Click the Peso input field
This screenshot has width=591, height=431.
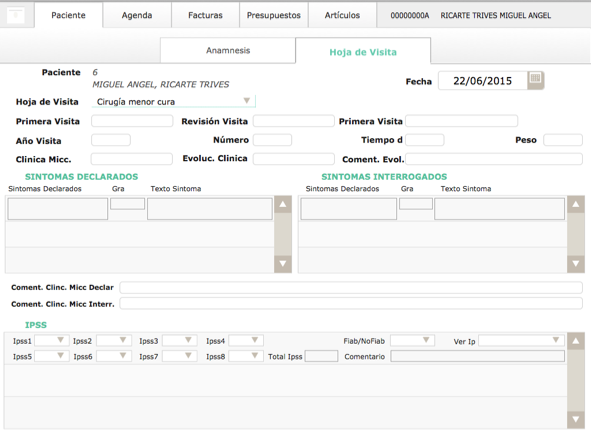pos(563,140)
